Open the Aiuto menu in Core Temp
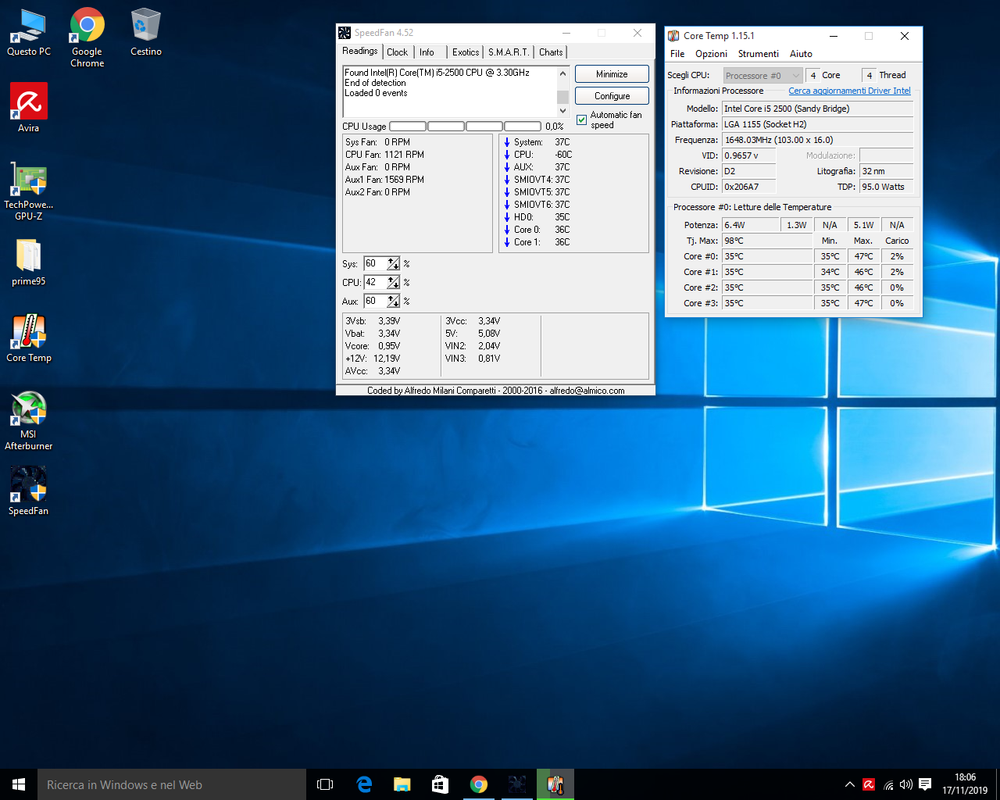Image resolution: width=1000 pixels, height=800 pixels. coord(801,54)
